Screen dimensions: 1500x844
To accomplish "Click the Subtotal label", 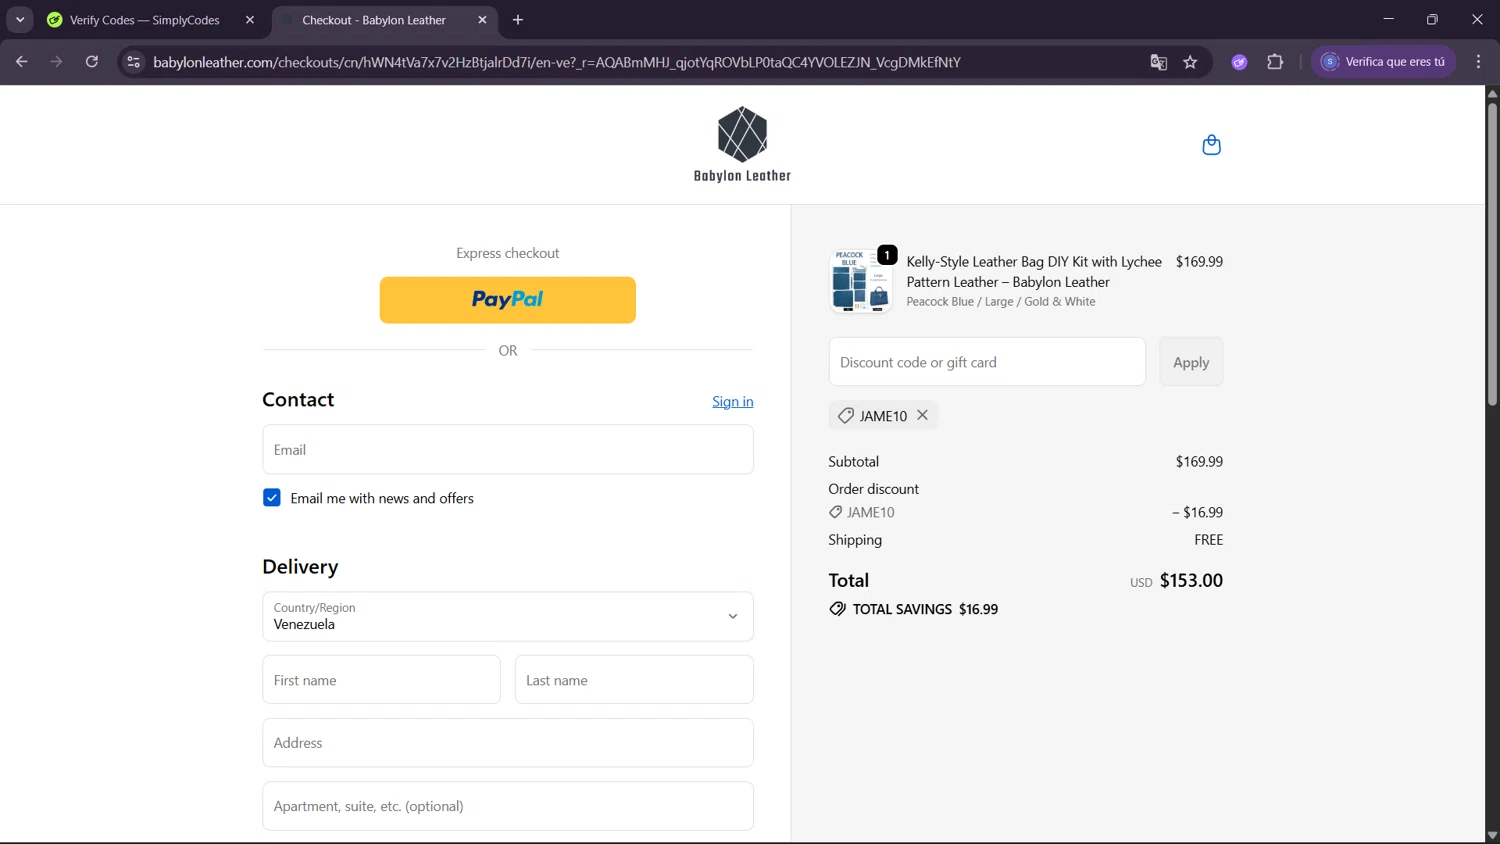I will 854,461.
